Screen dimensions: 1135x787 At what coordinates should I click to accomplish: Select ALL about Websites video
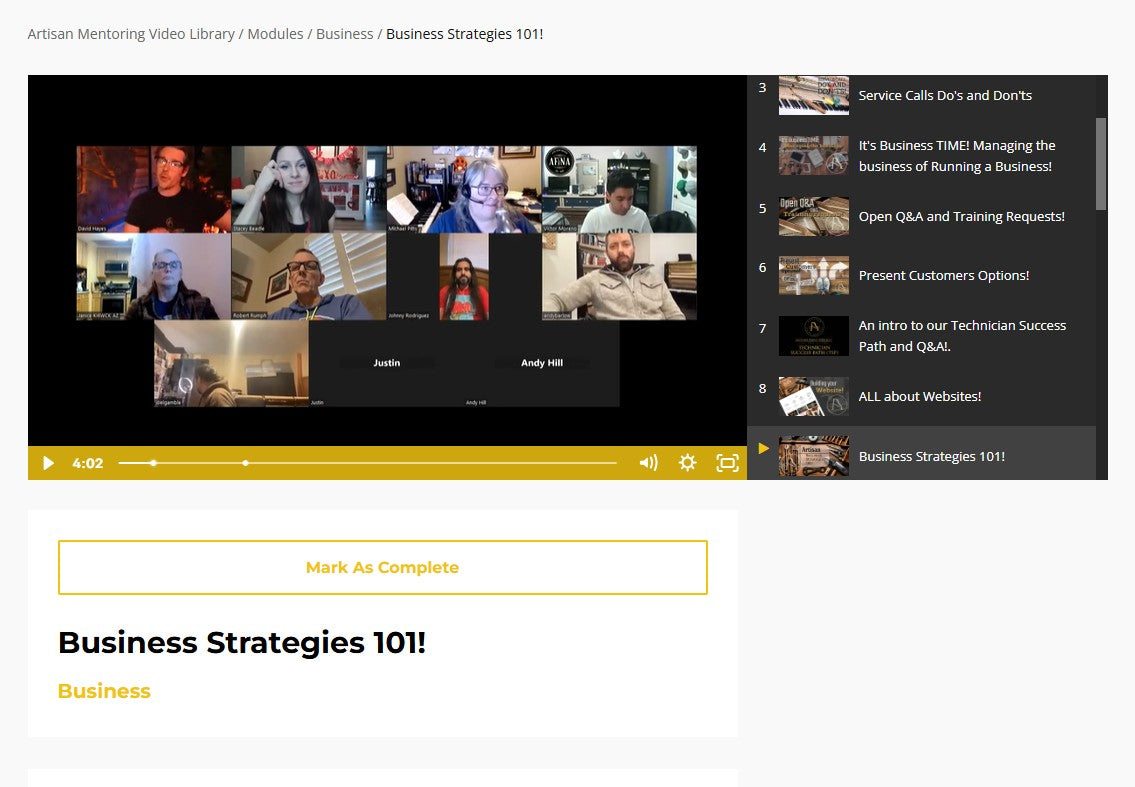[x=919, y=397]
